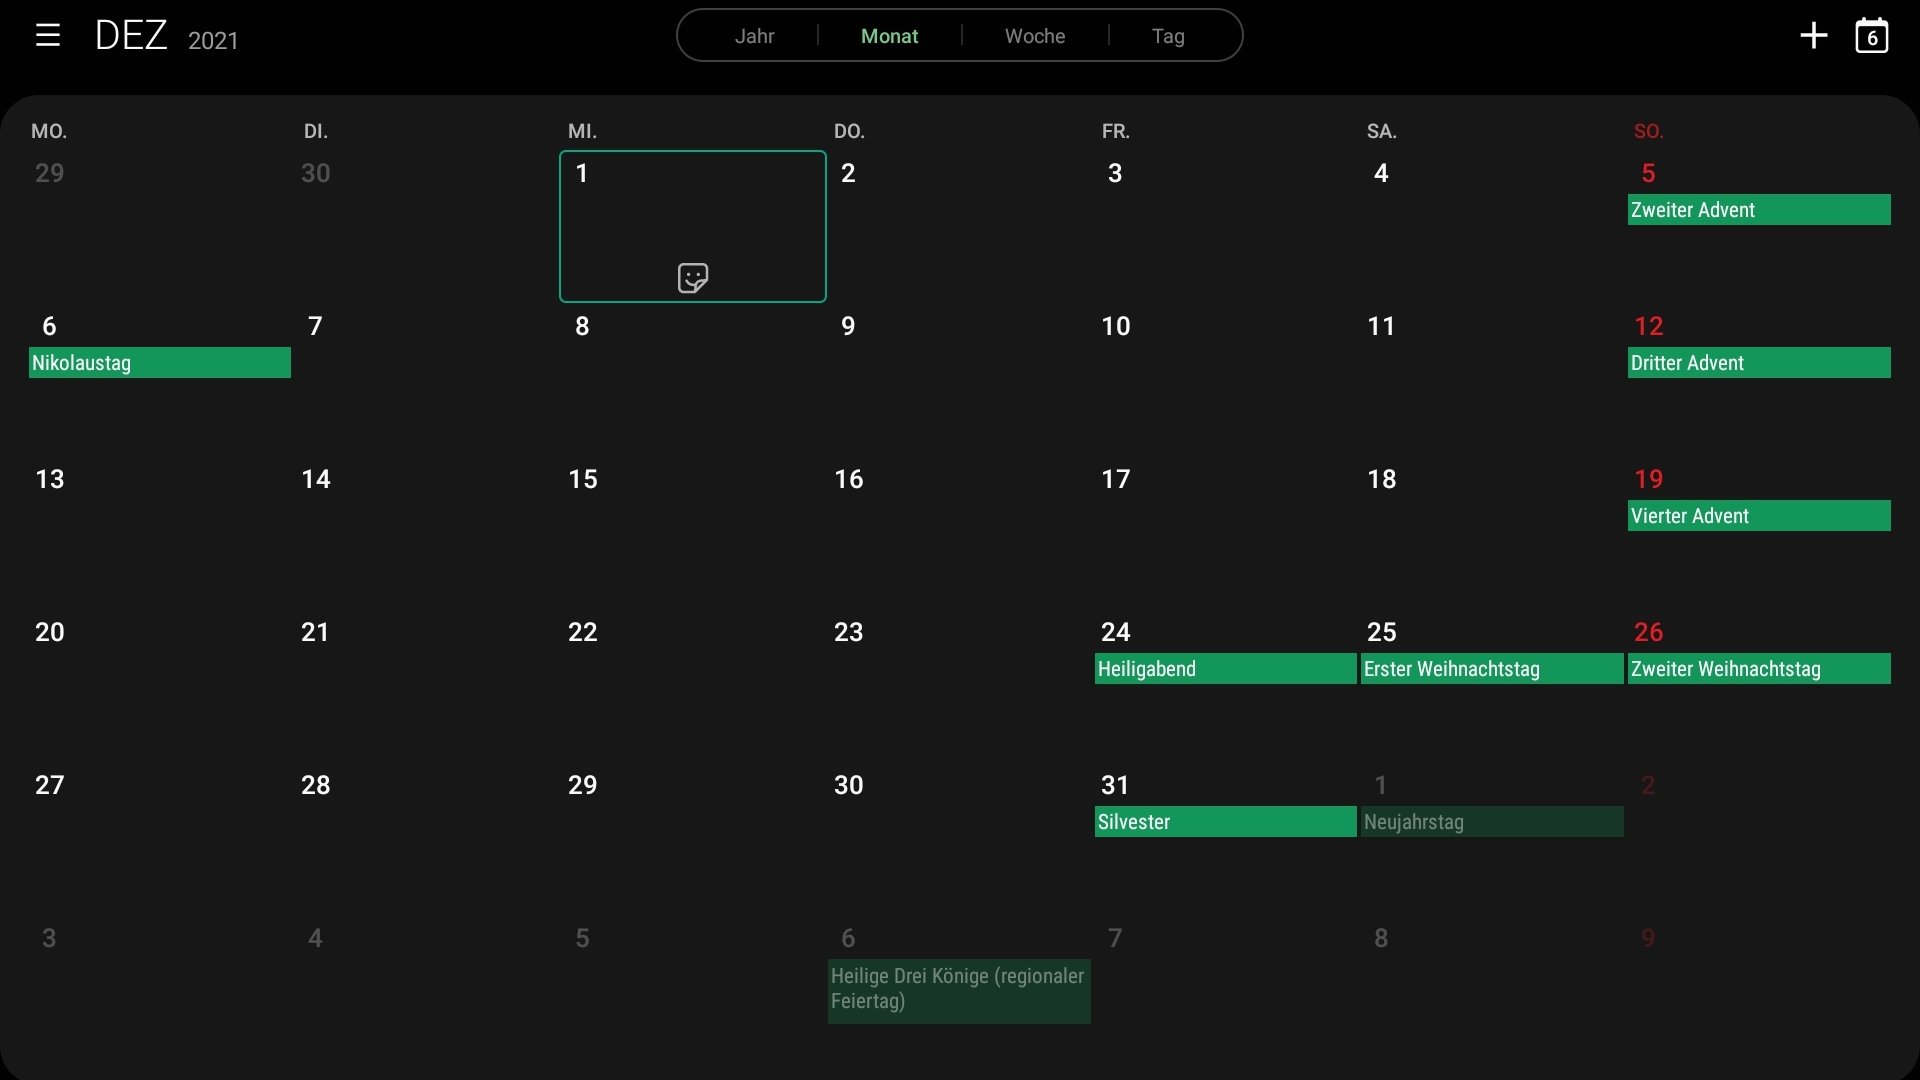This screenshot has height=1080, width=1920.
Task: Select the day cell for December 15
Action: coord(692,530)
